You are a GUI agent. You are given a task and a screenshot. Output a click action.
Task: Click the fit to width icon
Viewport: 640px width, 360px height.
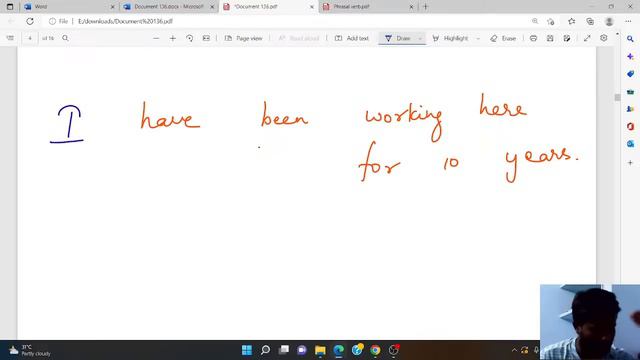pos(206,38)
